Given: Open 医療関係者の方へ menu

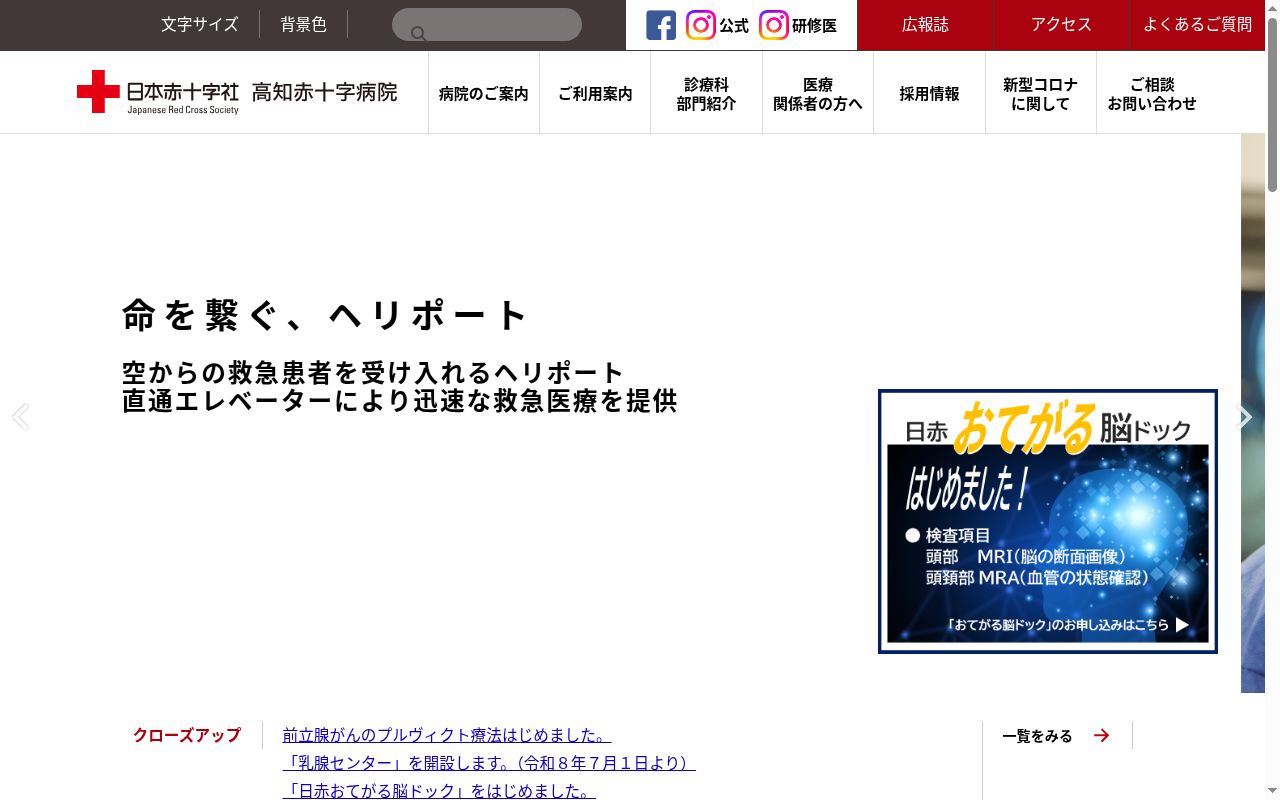Looking at the screenshot, I should coord(818,93).
